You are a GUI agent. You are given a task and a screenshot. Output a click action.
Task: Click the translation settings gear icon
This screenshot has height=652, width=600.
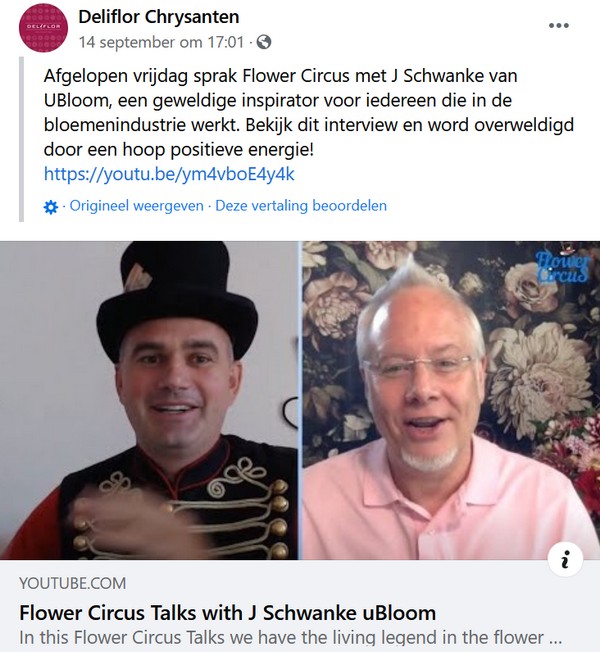(x=51, y=207)
